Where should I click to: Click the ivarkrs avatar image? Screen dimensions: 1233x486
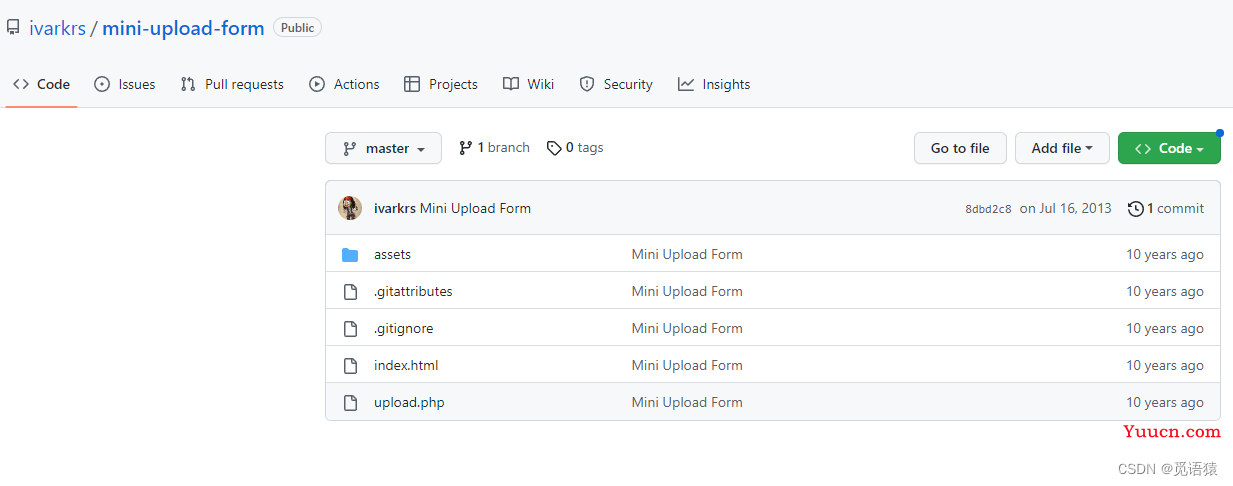click(350, 208)
